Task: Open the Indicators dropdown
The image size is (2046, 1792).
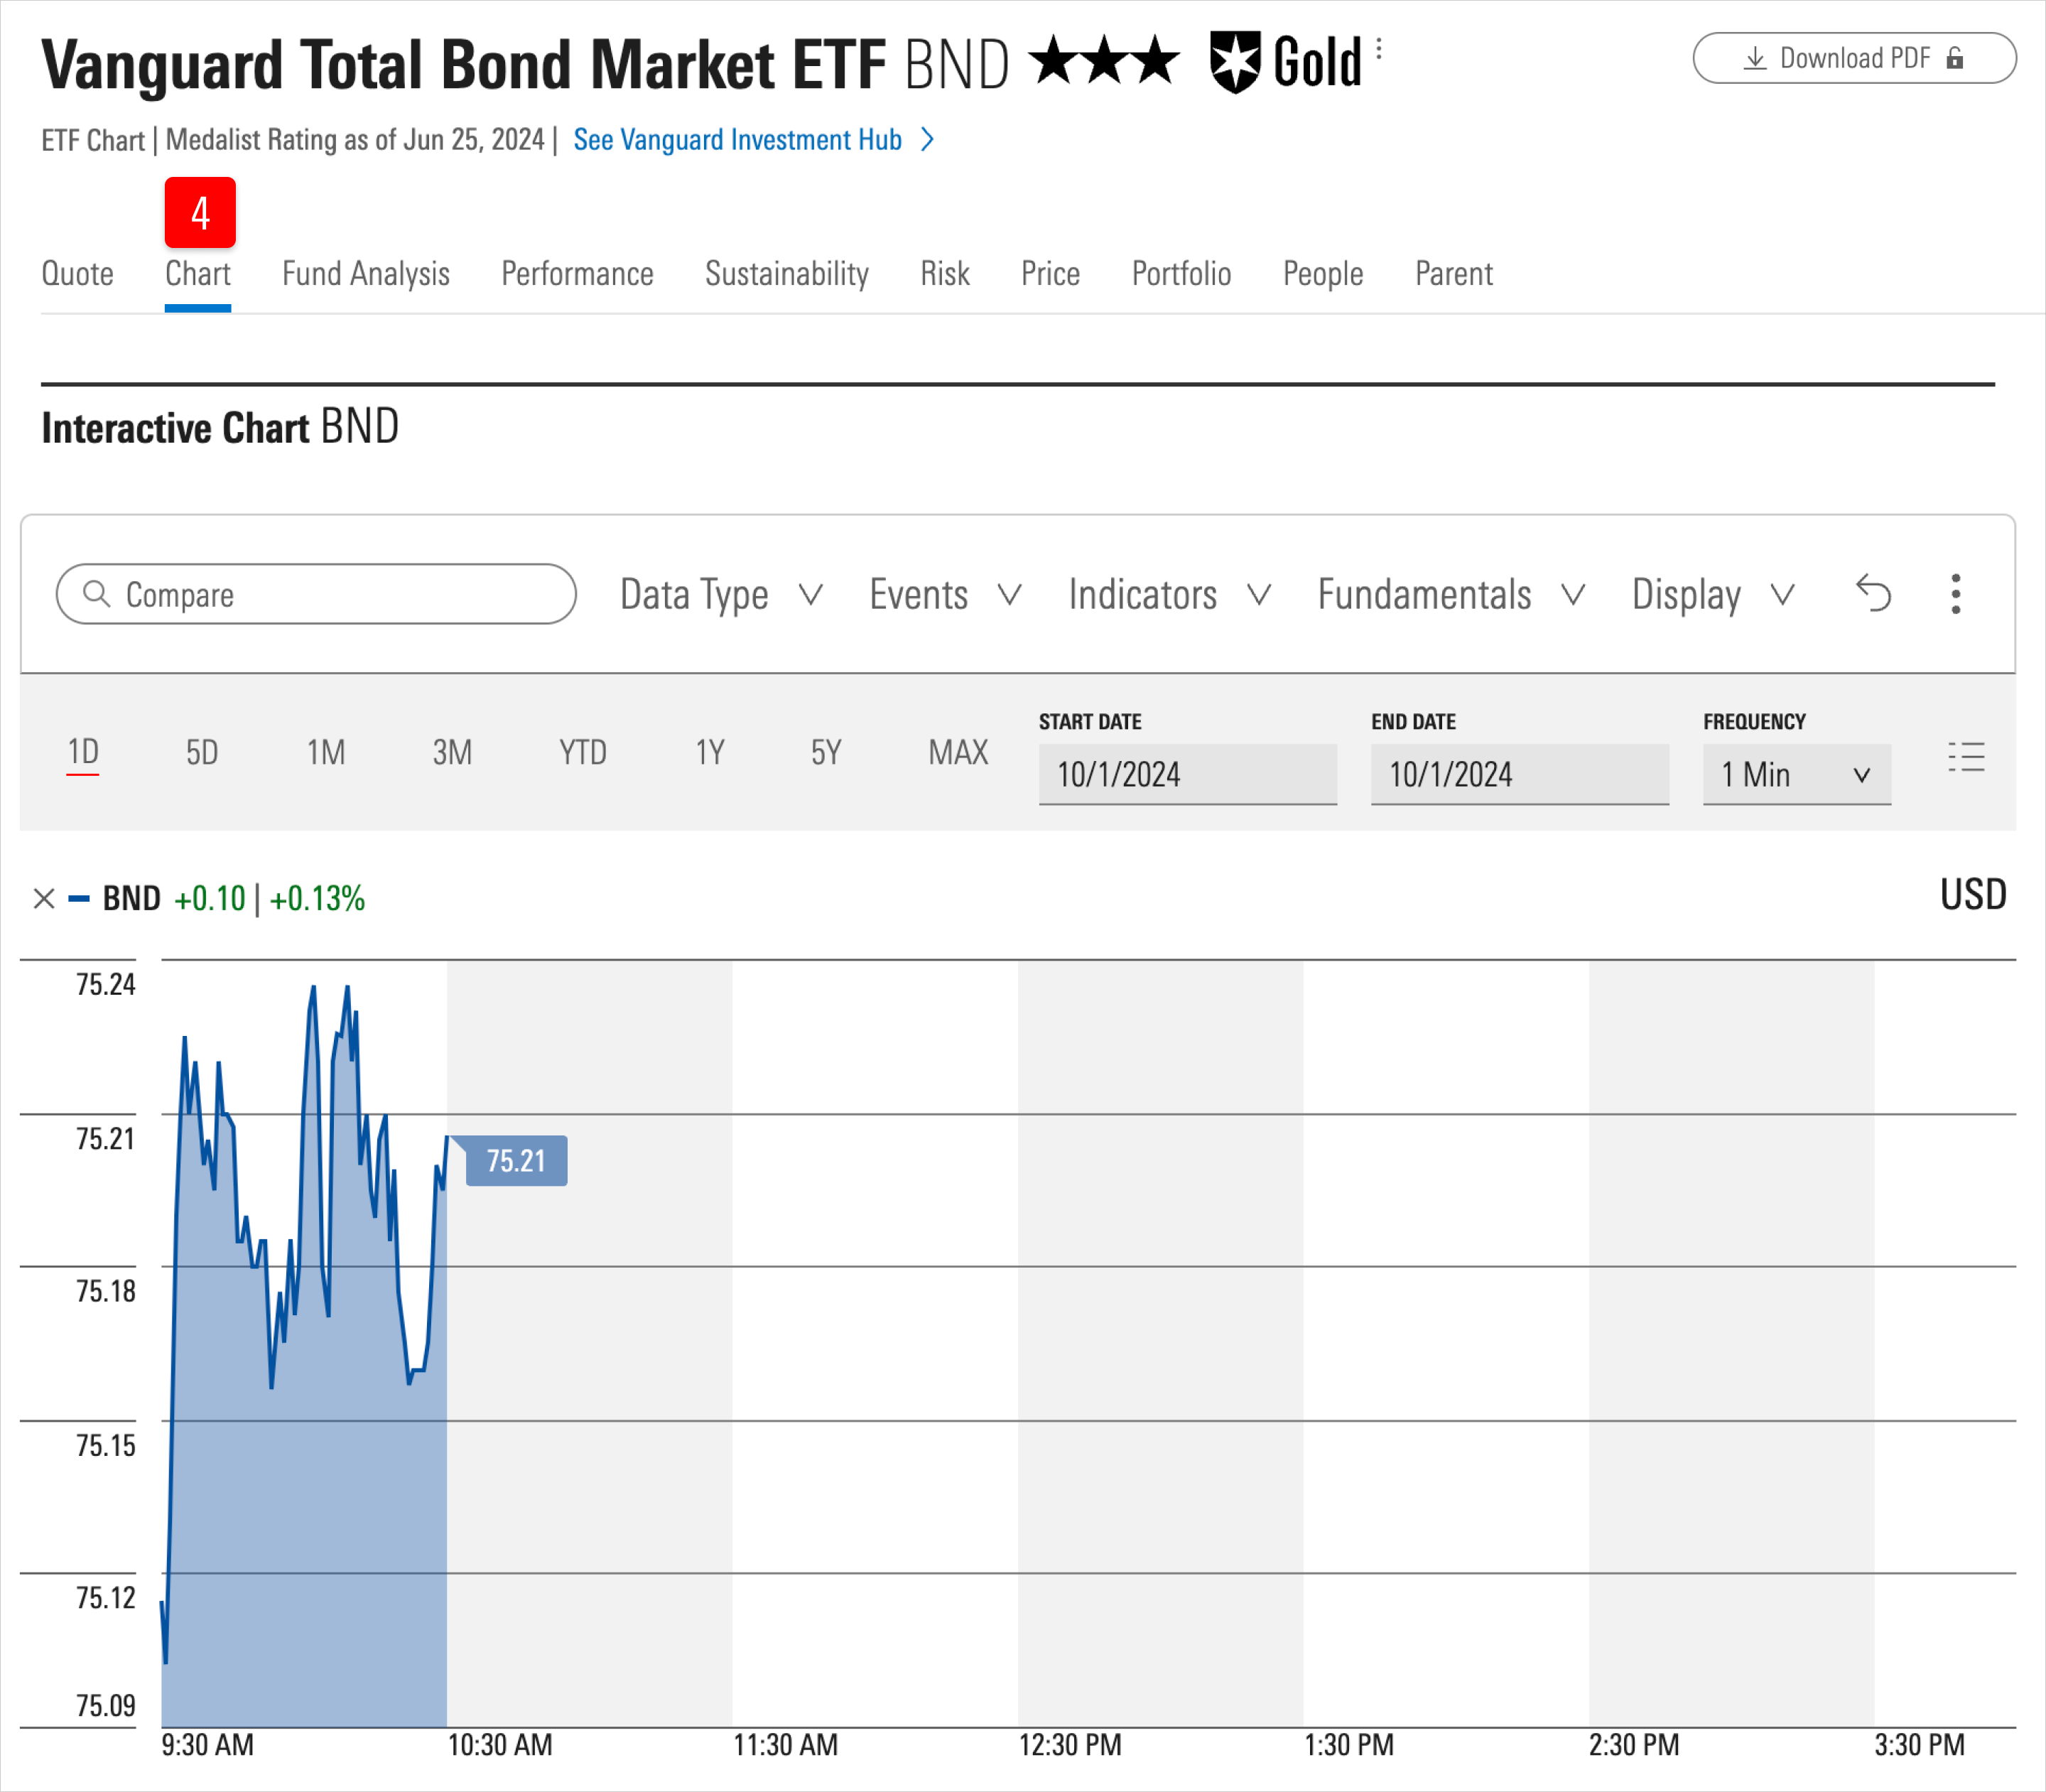Action: click(x=1169, y=594)
